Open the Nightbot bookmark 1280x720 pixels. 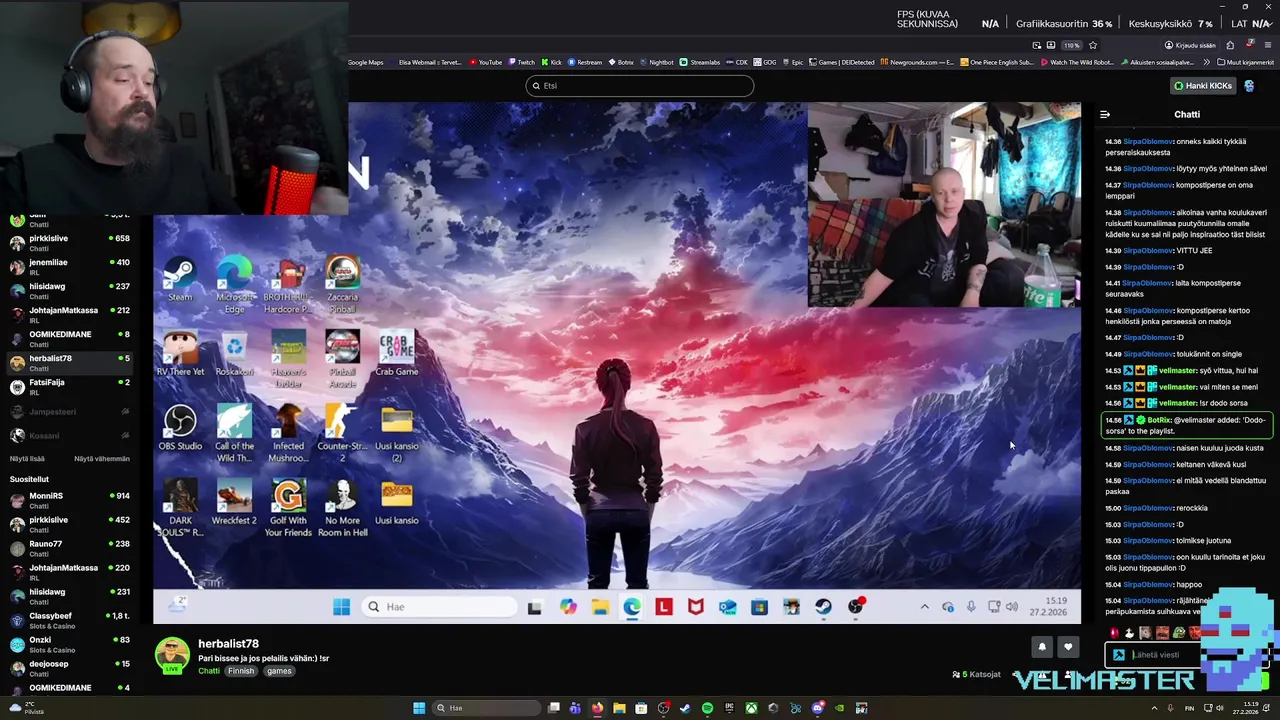point(657,62)
